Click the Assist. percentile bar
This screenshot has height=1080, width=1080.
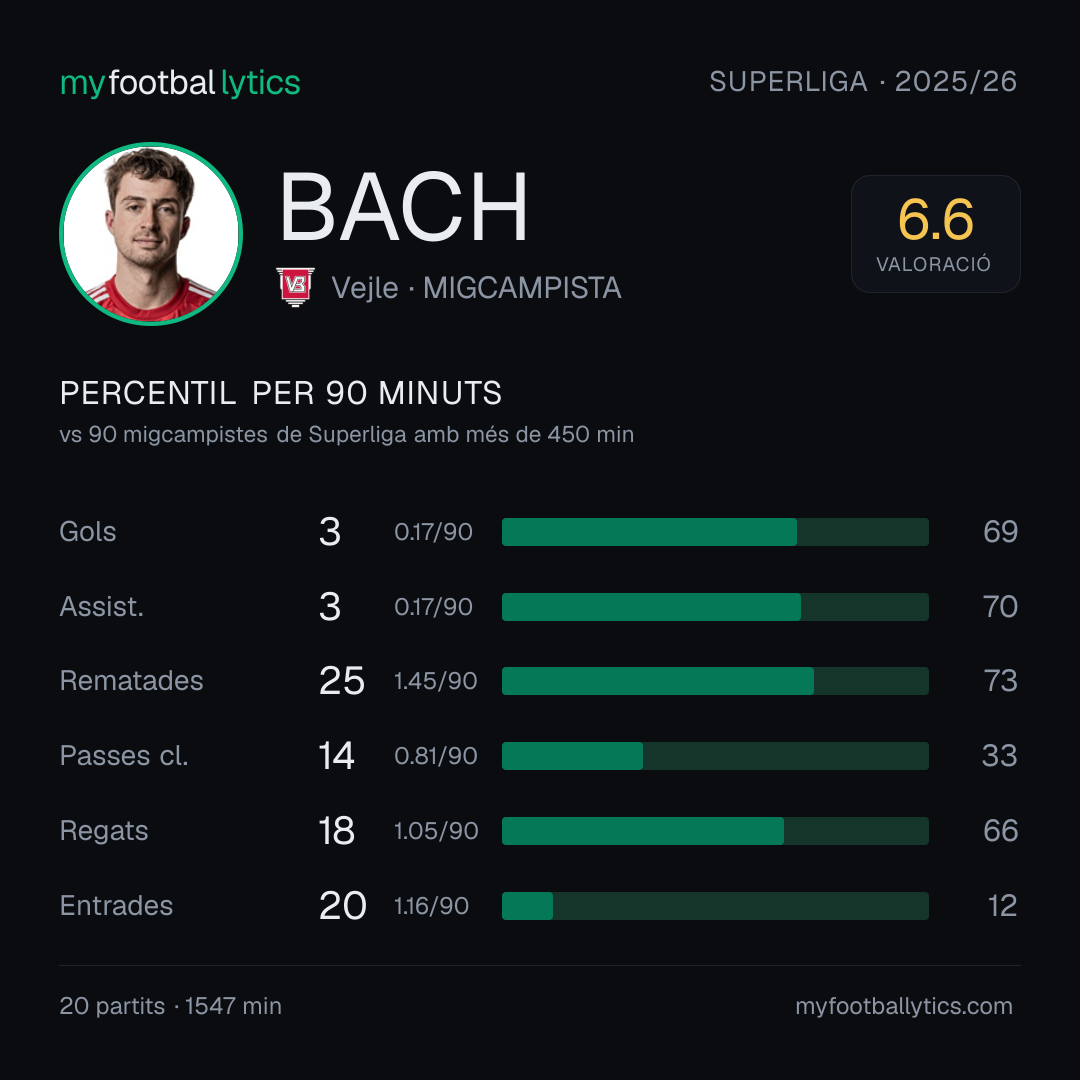point(715,607)
